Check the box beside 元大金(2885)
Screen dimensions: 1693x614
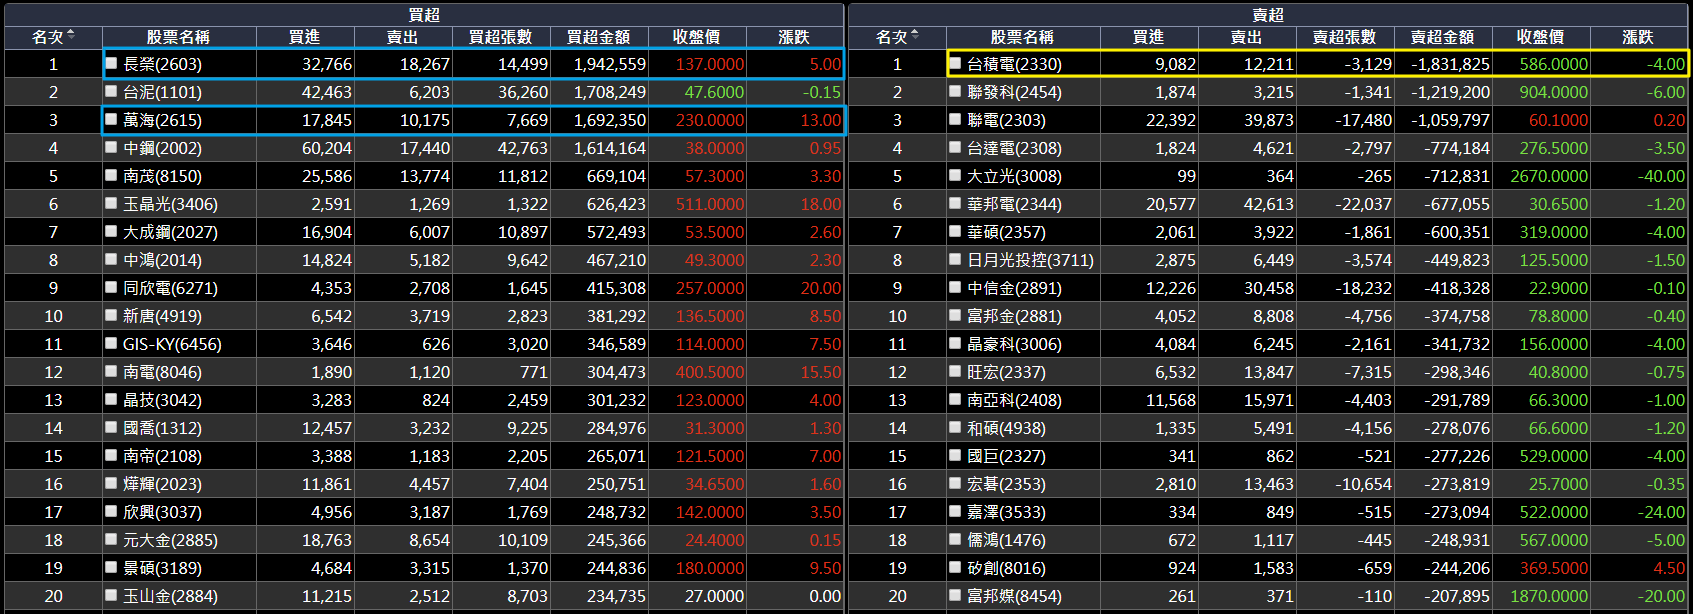pyautogui.click(x=112, y=539)
